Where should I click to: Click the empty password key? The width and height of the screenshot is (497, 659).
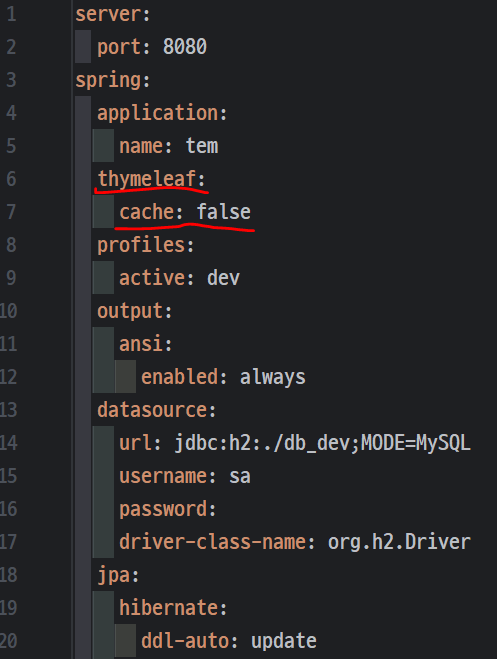point(163,509)
